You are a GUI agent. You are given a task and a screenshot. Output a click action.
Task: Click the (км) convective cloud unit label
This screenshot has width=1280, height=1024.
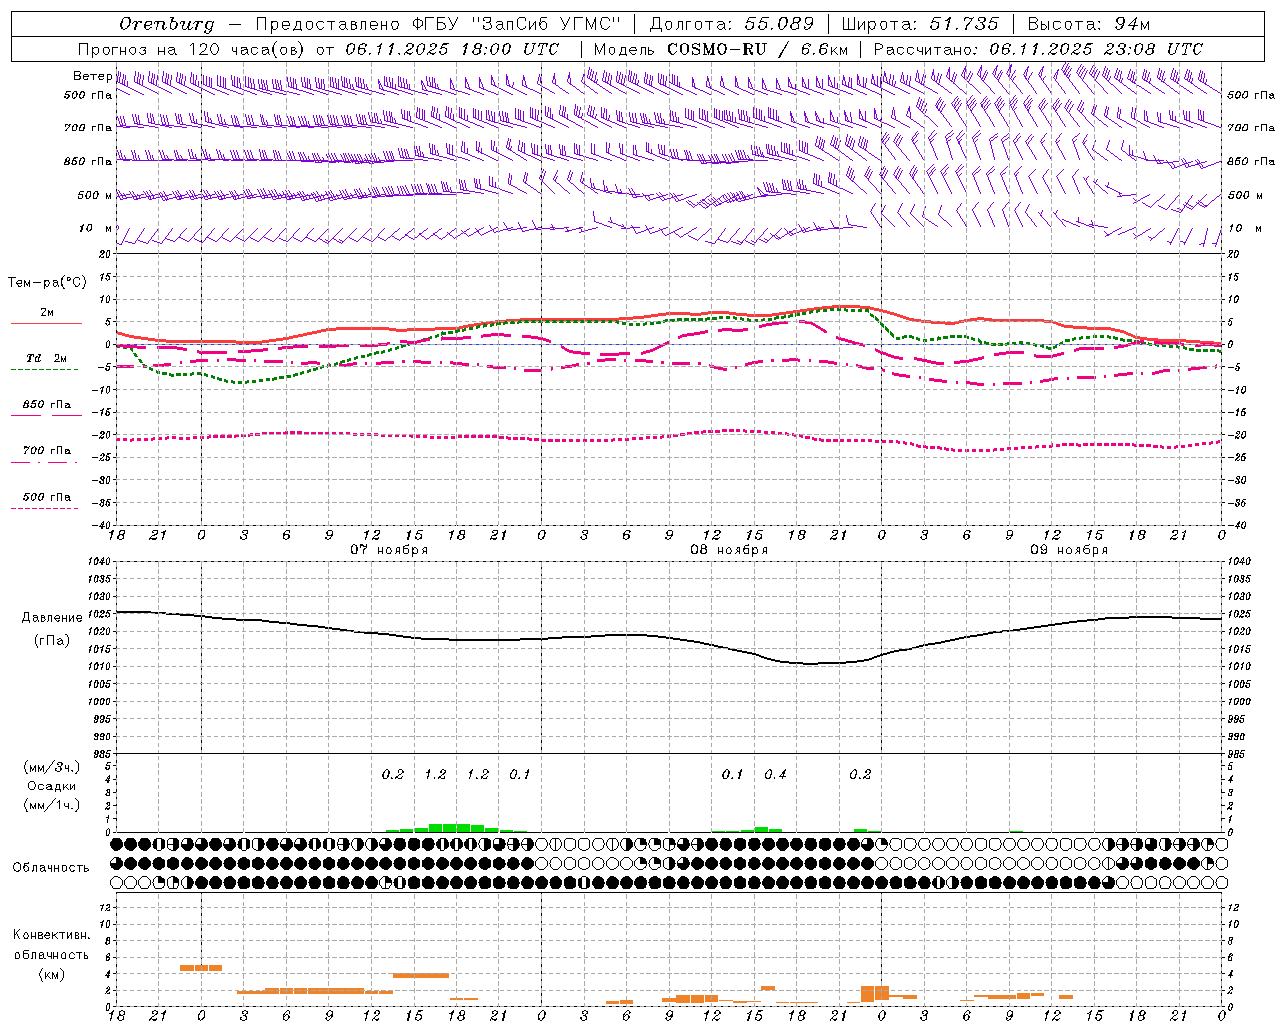click(52, 974)
